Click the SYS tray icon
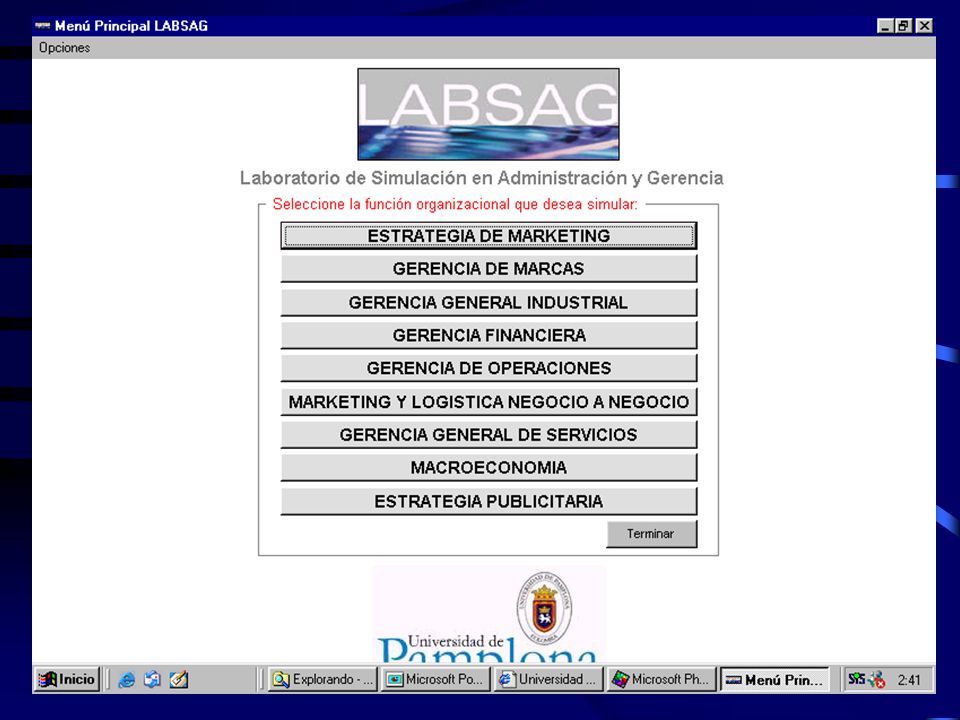Screen dimensions: 960x720 pos(856,679)
